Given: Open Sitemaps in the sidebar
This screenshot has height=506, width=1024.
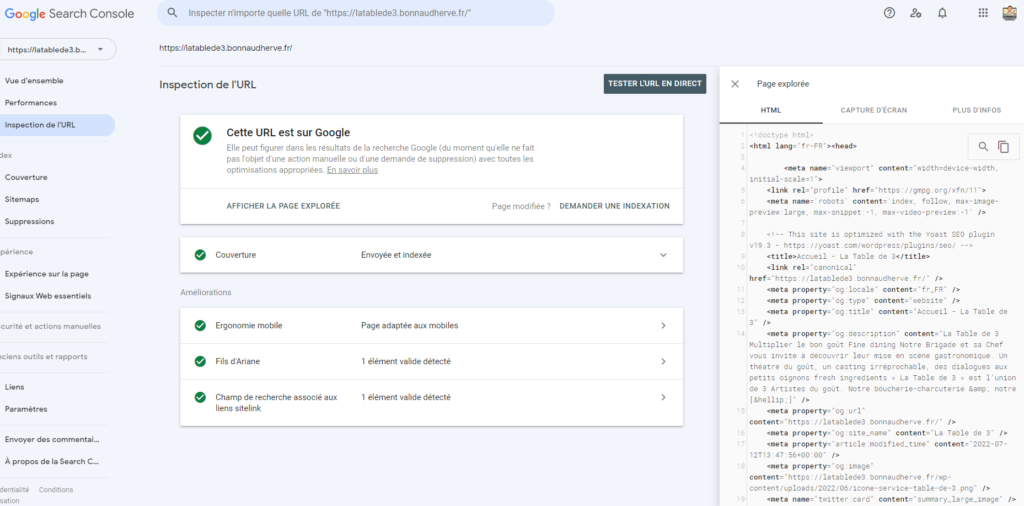Looking at the screenshot, I should [x=21, y=199].
